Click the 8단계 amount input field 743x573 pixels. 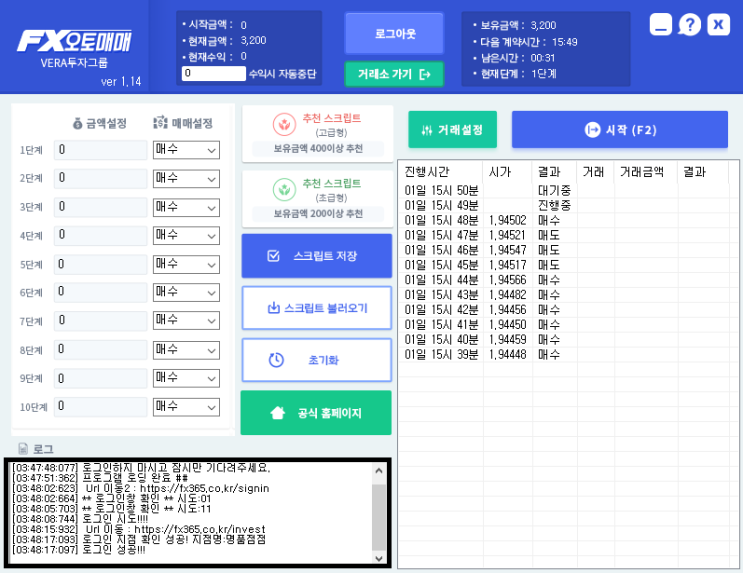pyautogui.click(x=100, y=349)
